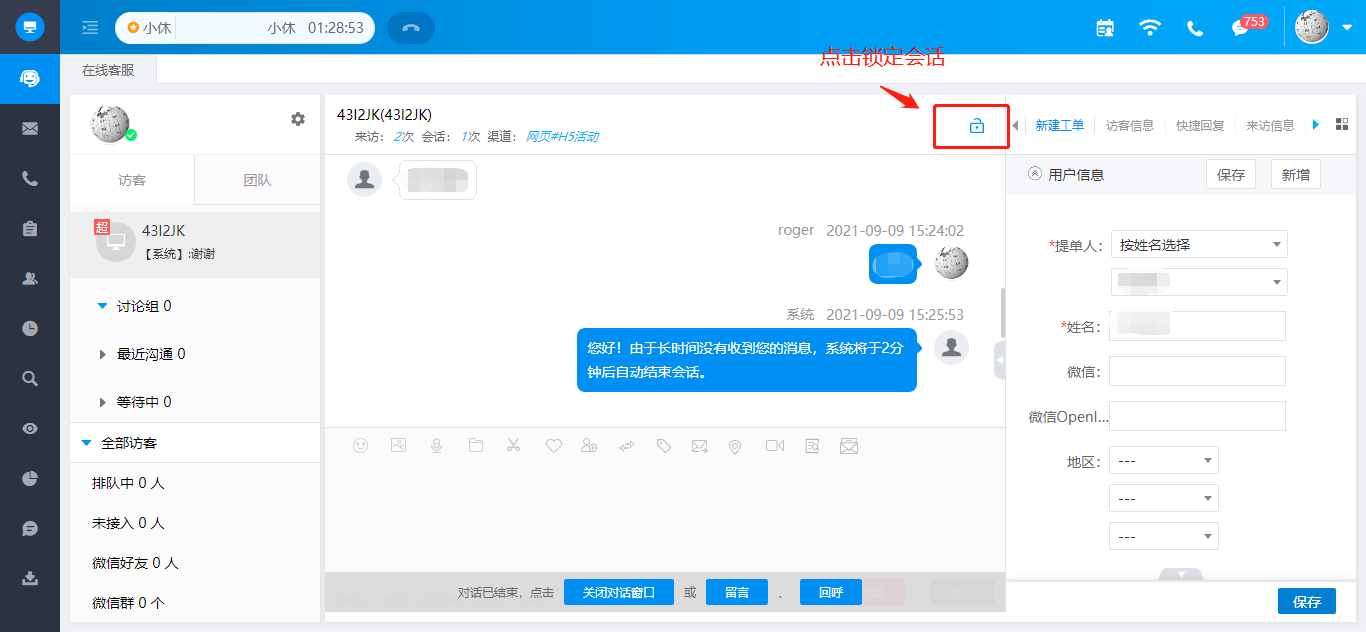Click the location pin icon in chat toolbar

click(735, 447)
